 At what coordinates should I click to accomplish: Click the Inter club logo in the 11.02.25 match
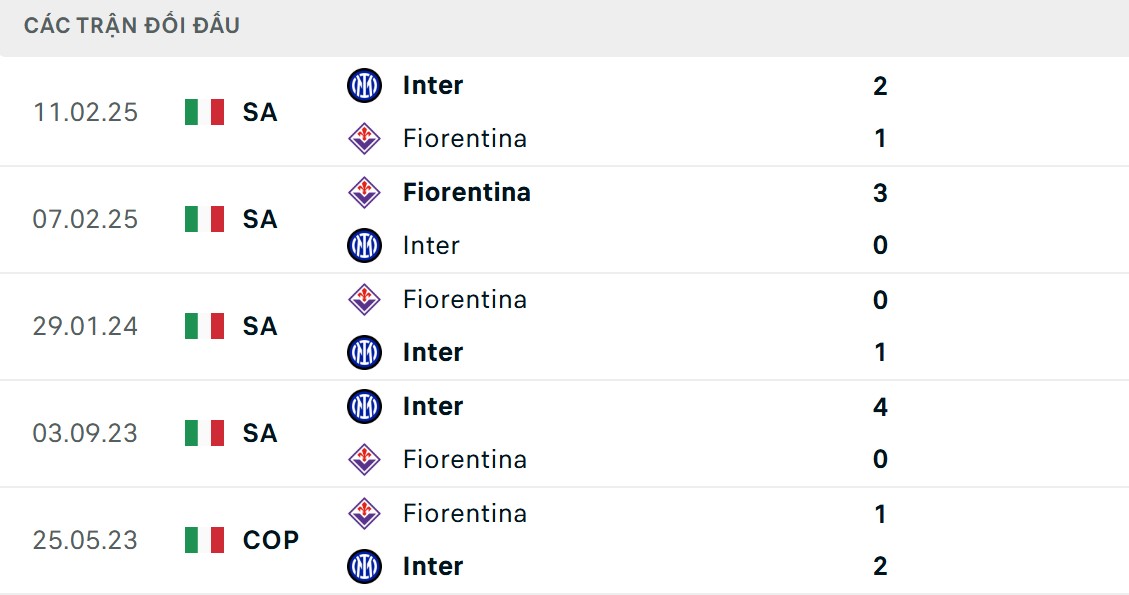(364, 85)
